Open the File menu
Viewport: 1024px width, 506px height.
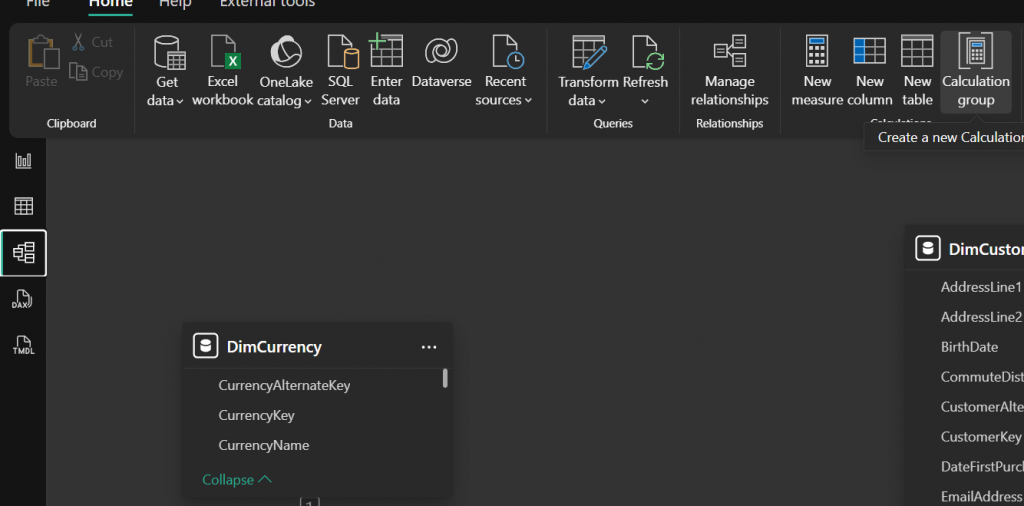click(x=37, y=4)
